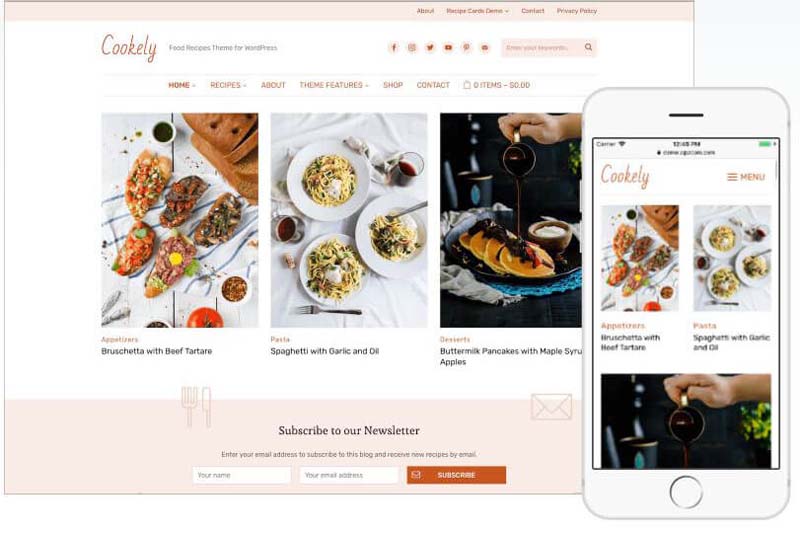Image resolution: width=800 pixels, height=533 pixels.
Task: Click the search magnifier icon
Action: pyautogui.click(x=588, y=47)
